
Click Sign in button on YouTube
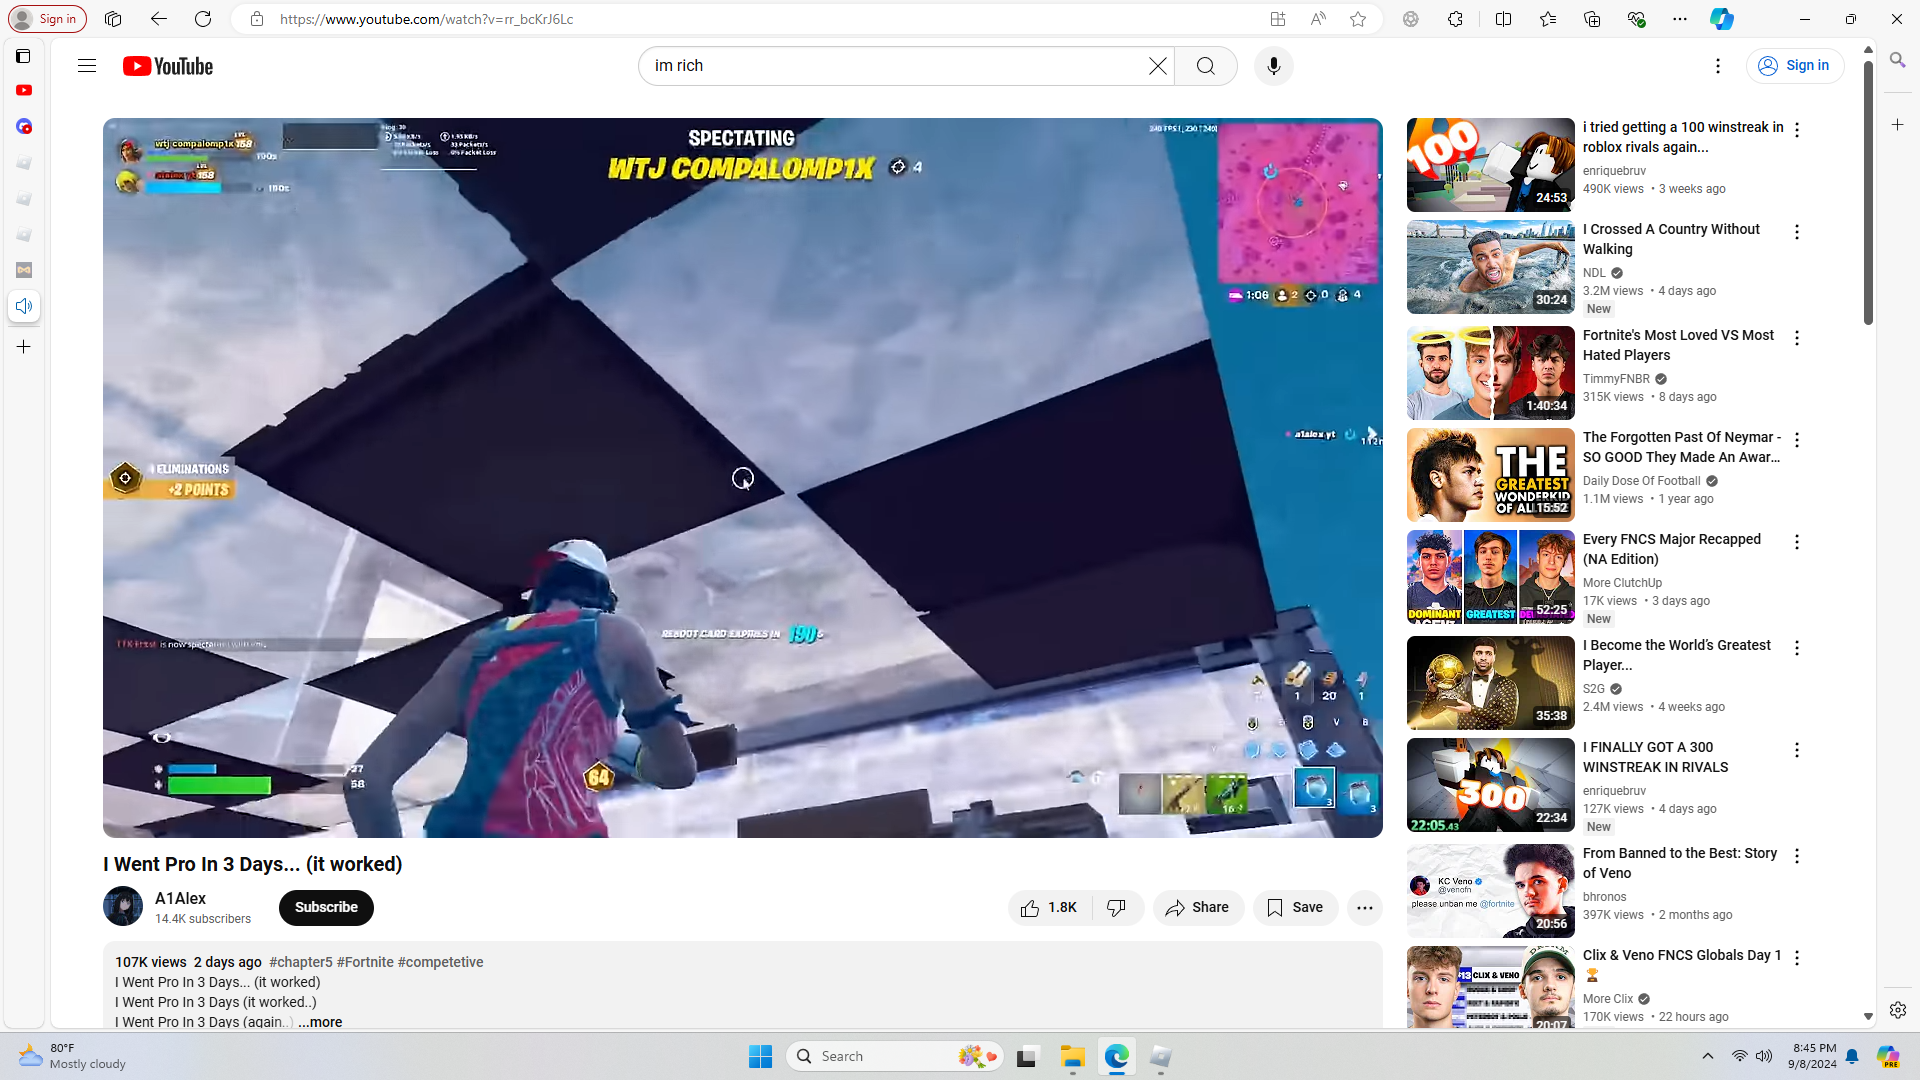1795,66
